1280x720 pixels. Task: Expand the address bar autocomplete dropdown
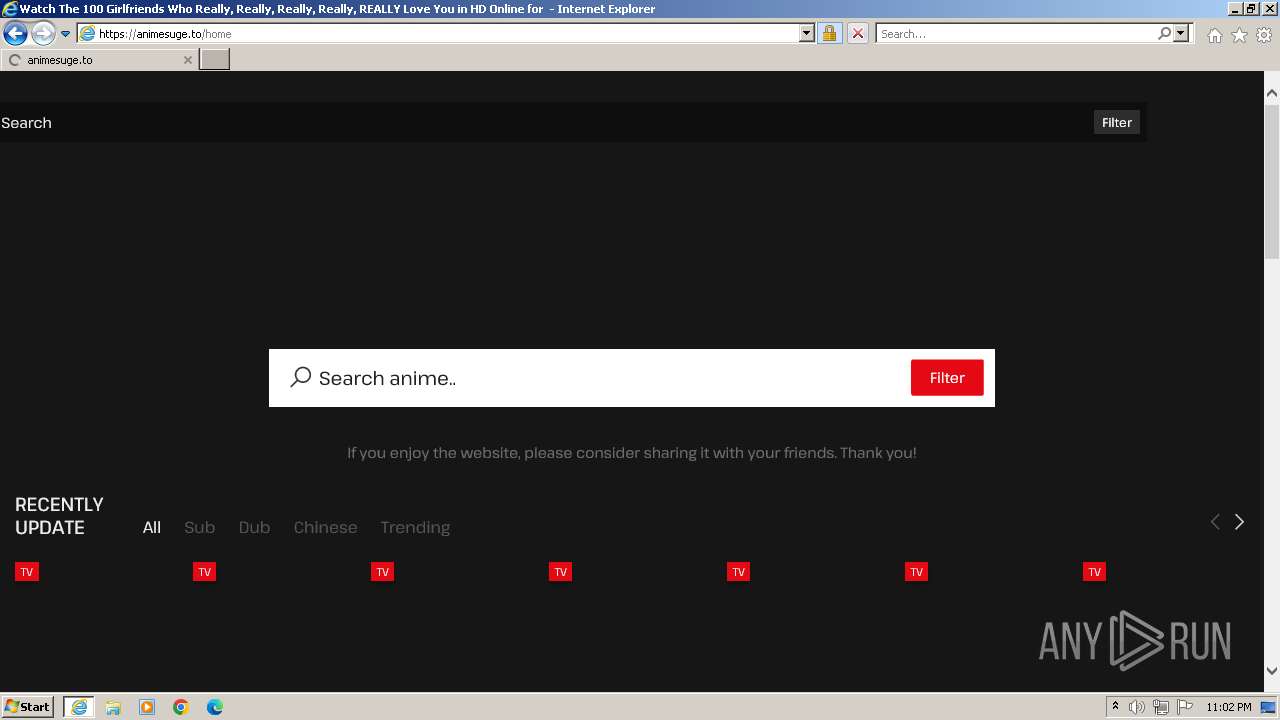[807, 33]
